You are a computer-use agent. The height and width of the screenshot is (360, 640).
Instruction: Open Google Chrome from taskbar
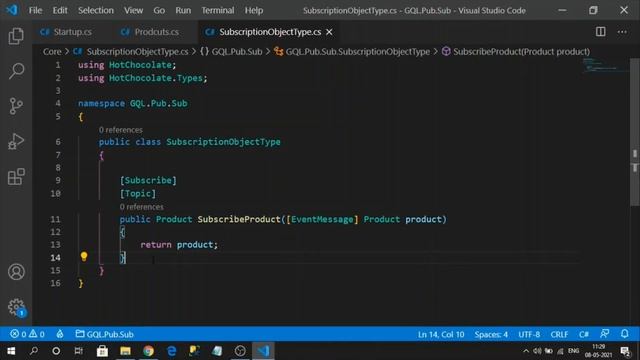(149, 351)
